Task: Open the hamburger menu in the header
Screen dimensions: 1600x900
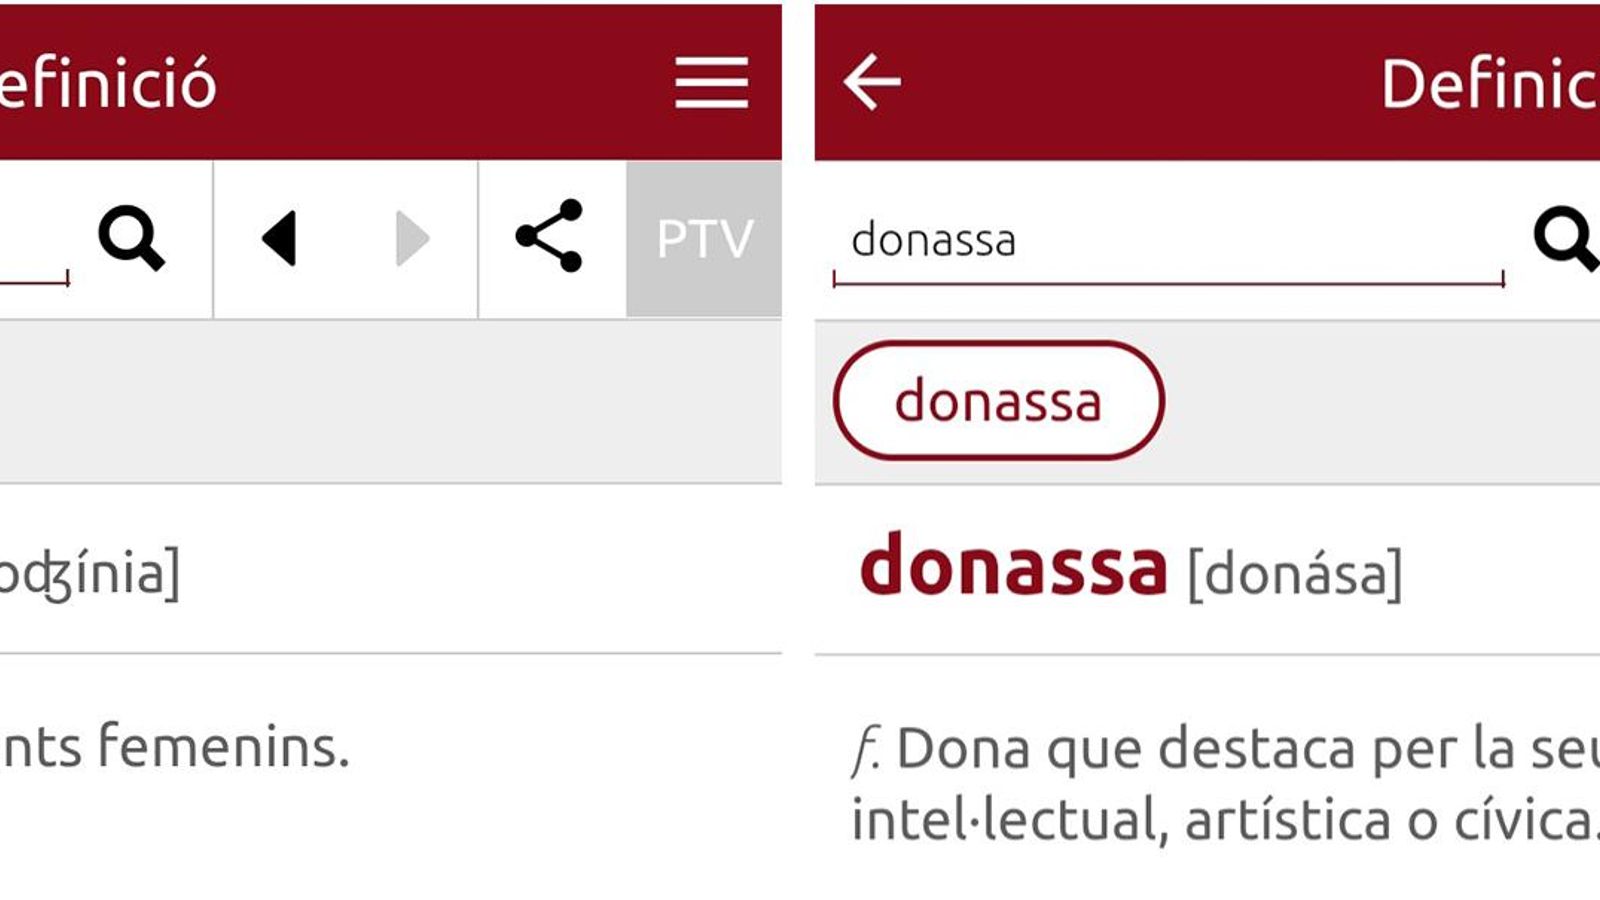Action: [711, 82]
